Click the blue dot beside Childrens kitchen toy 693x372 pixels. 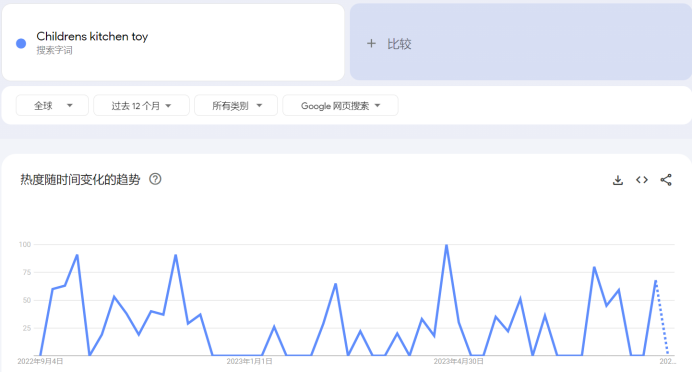pyautogui.click(x=21, y=43)
